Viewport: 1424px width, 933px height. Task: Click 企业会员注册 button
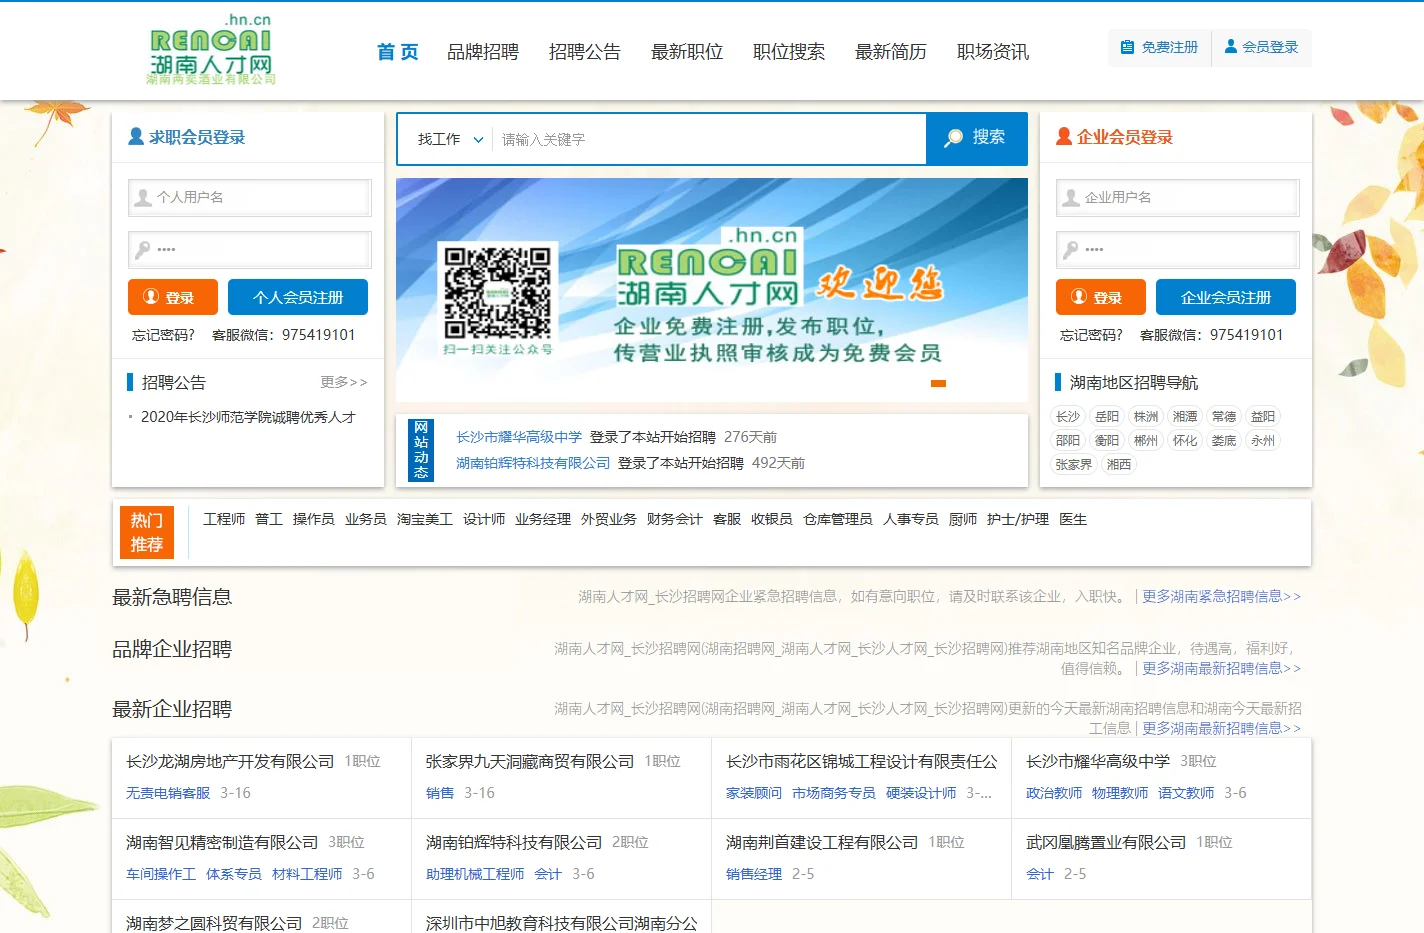point(1226,297)
